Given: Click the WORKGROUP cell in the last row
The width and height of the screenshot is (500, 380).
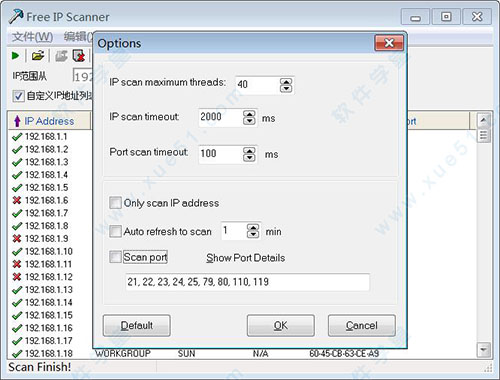Looking at the screenshot, I should coord(123,354).
